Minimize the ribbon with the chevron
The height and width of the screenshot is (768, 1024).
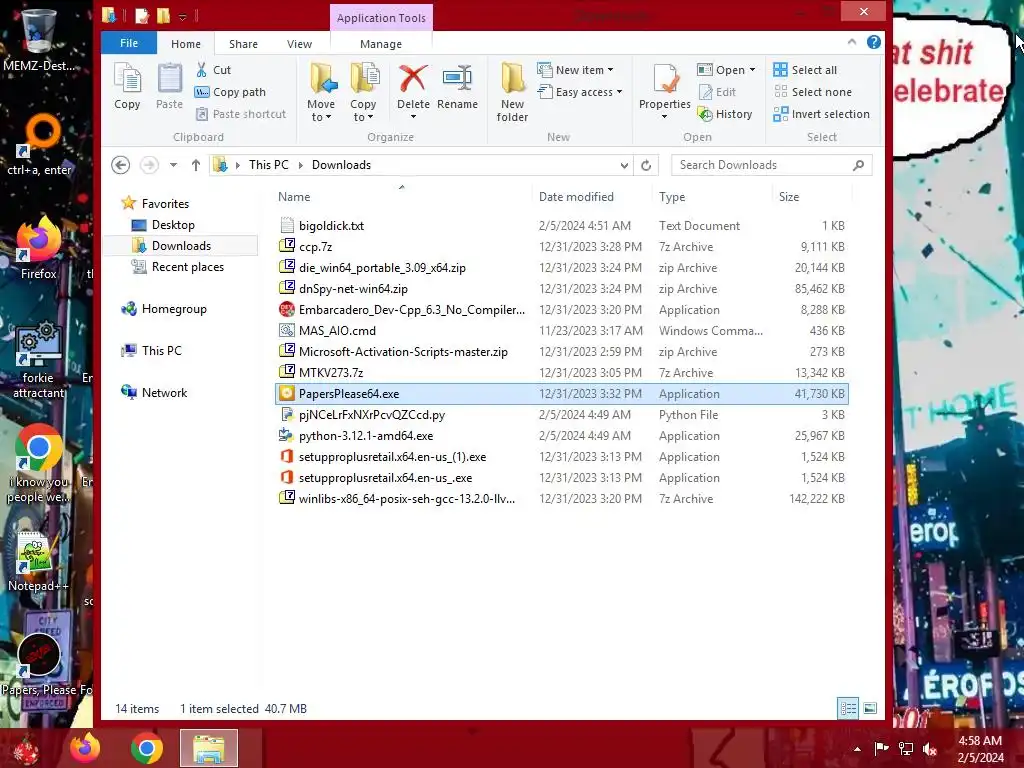tap(852, 42)
